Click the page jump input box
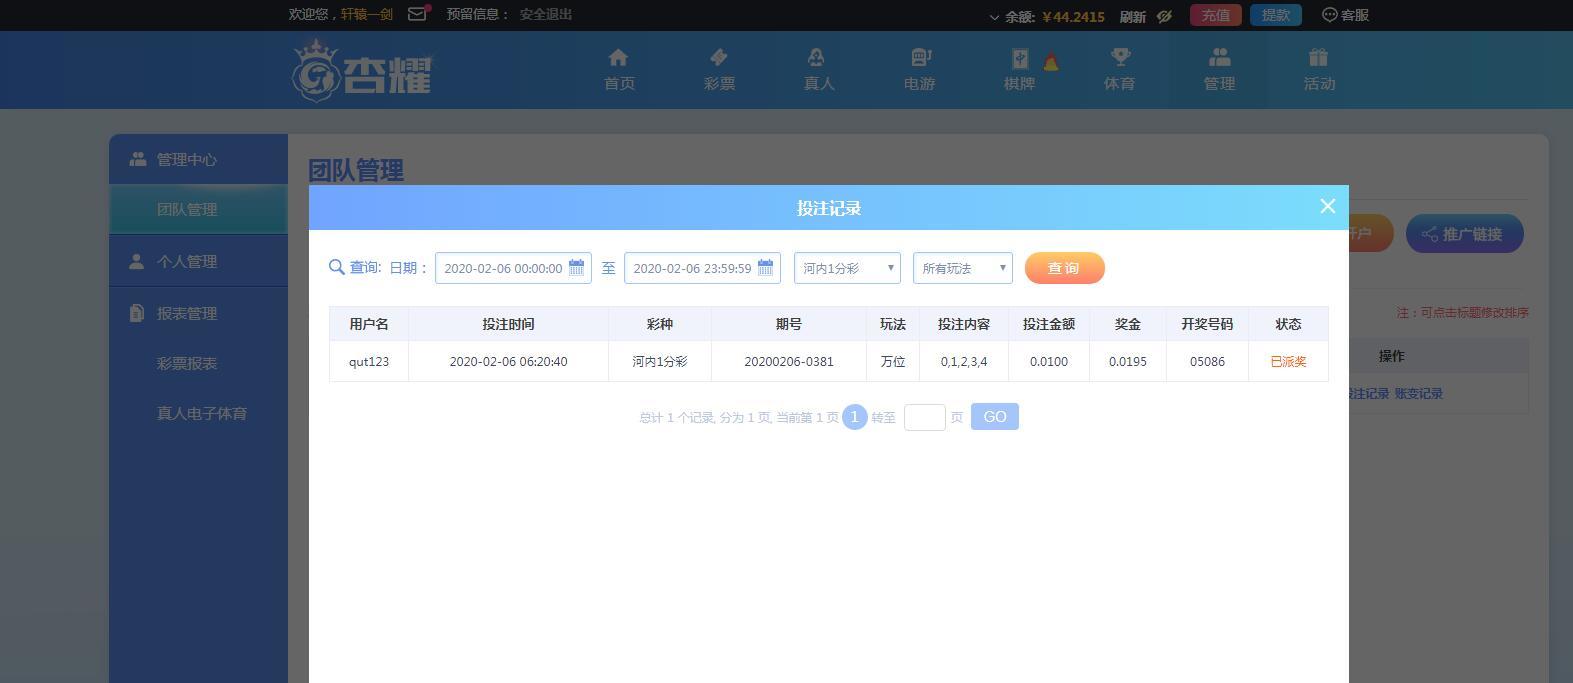Image resolution: width=1573 pixels, height=683 pixels. point(925,417)
